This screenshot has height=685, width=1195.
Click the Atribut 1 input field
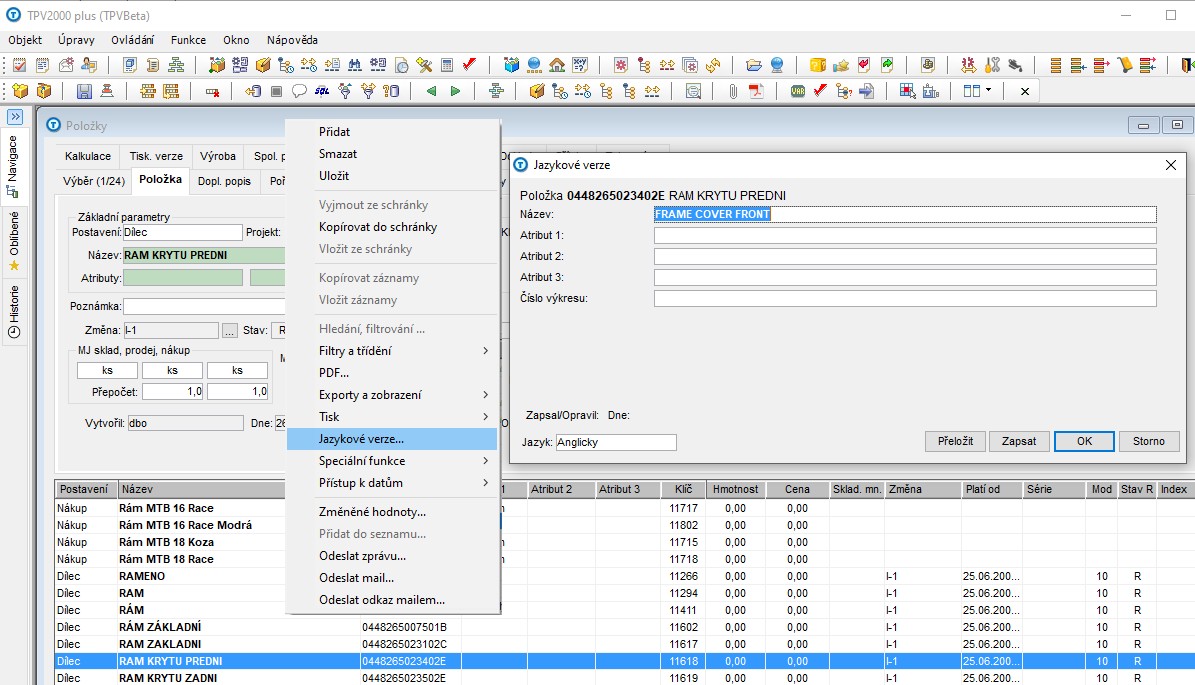click(x=905, y=235)
